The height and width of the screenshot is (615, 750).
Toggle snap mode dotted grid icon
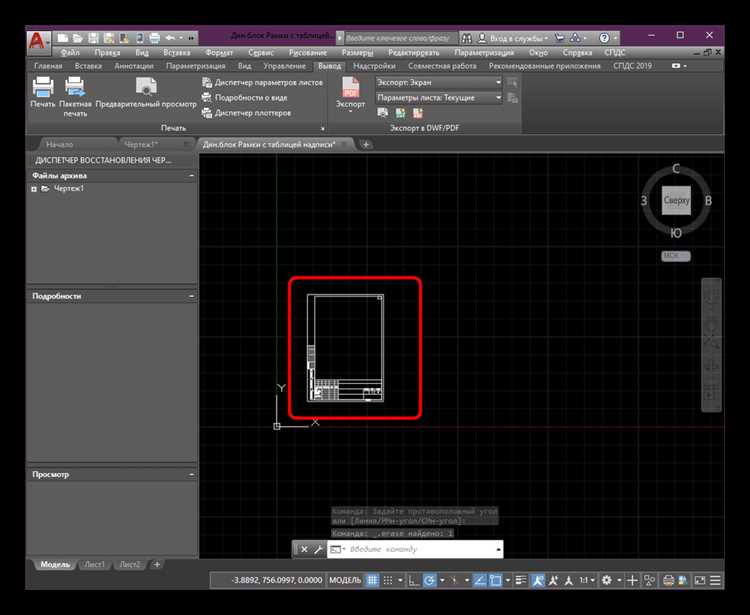click(388, 581)
